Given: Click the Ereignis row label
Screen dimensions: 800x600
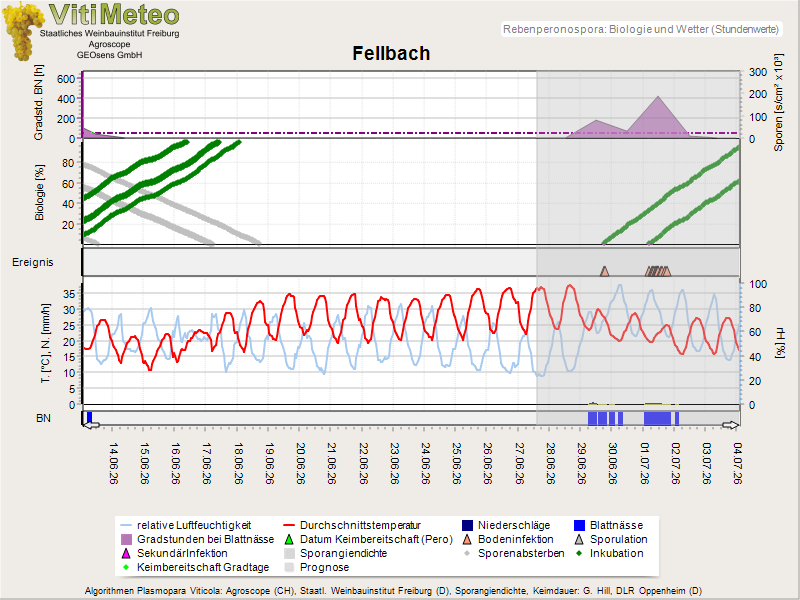Looking at the screenshot, I should click(x=33, y=262).
